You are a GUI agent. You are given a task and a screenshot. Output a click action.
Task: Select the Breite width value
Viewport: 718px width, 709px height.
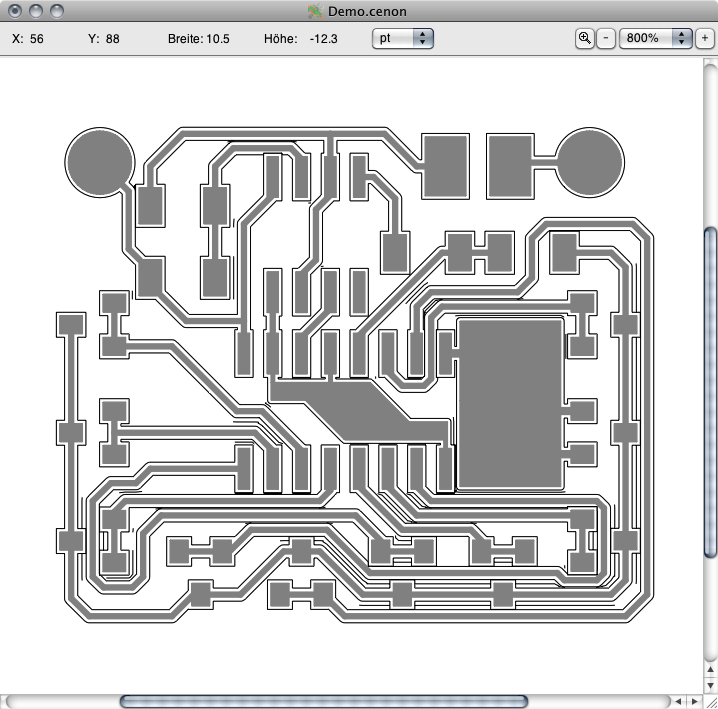pyautogui.click(x=217, y=38)
